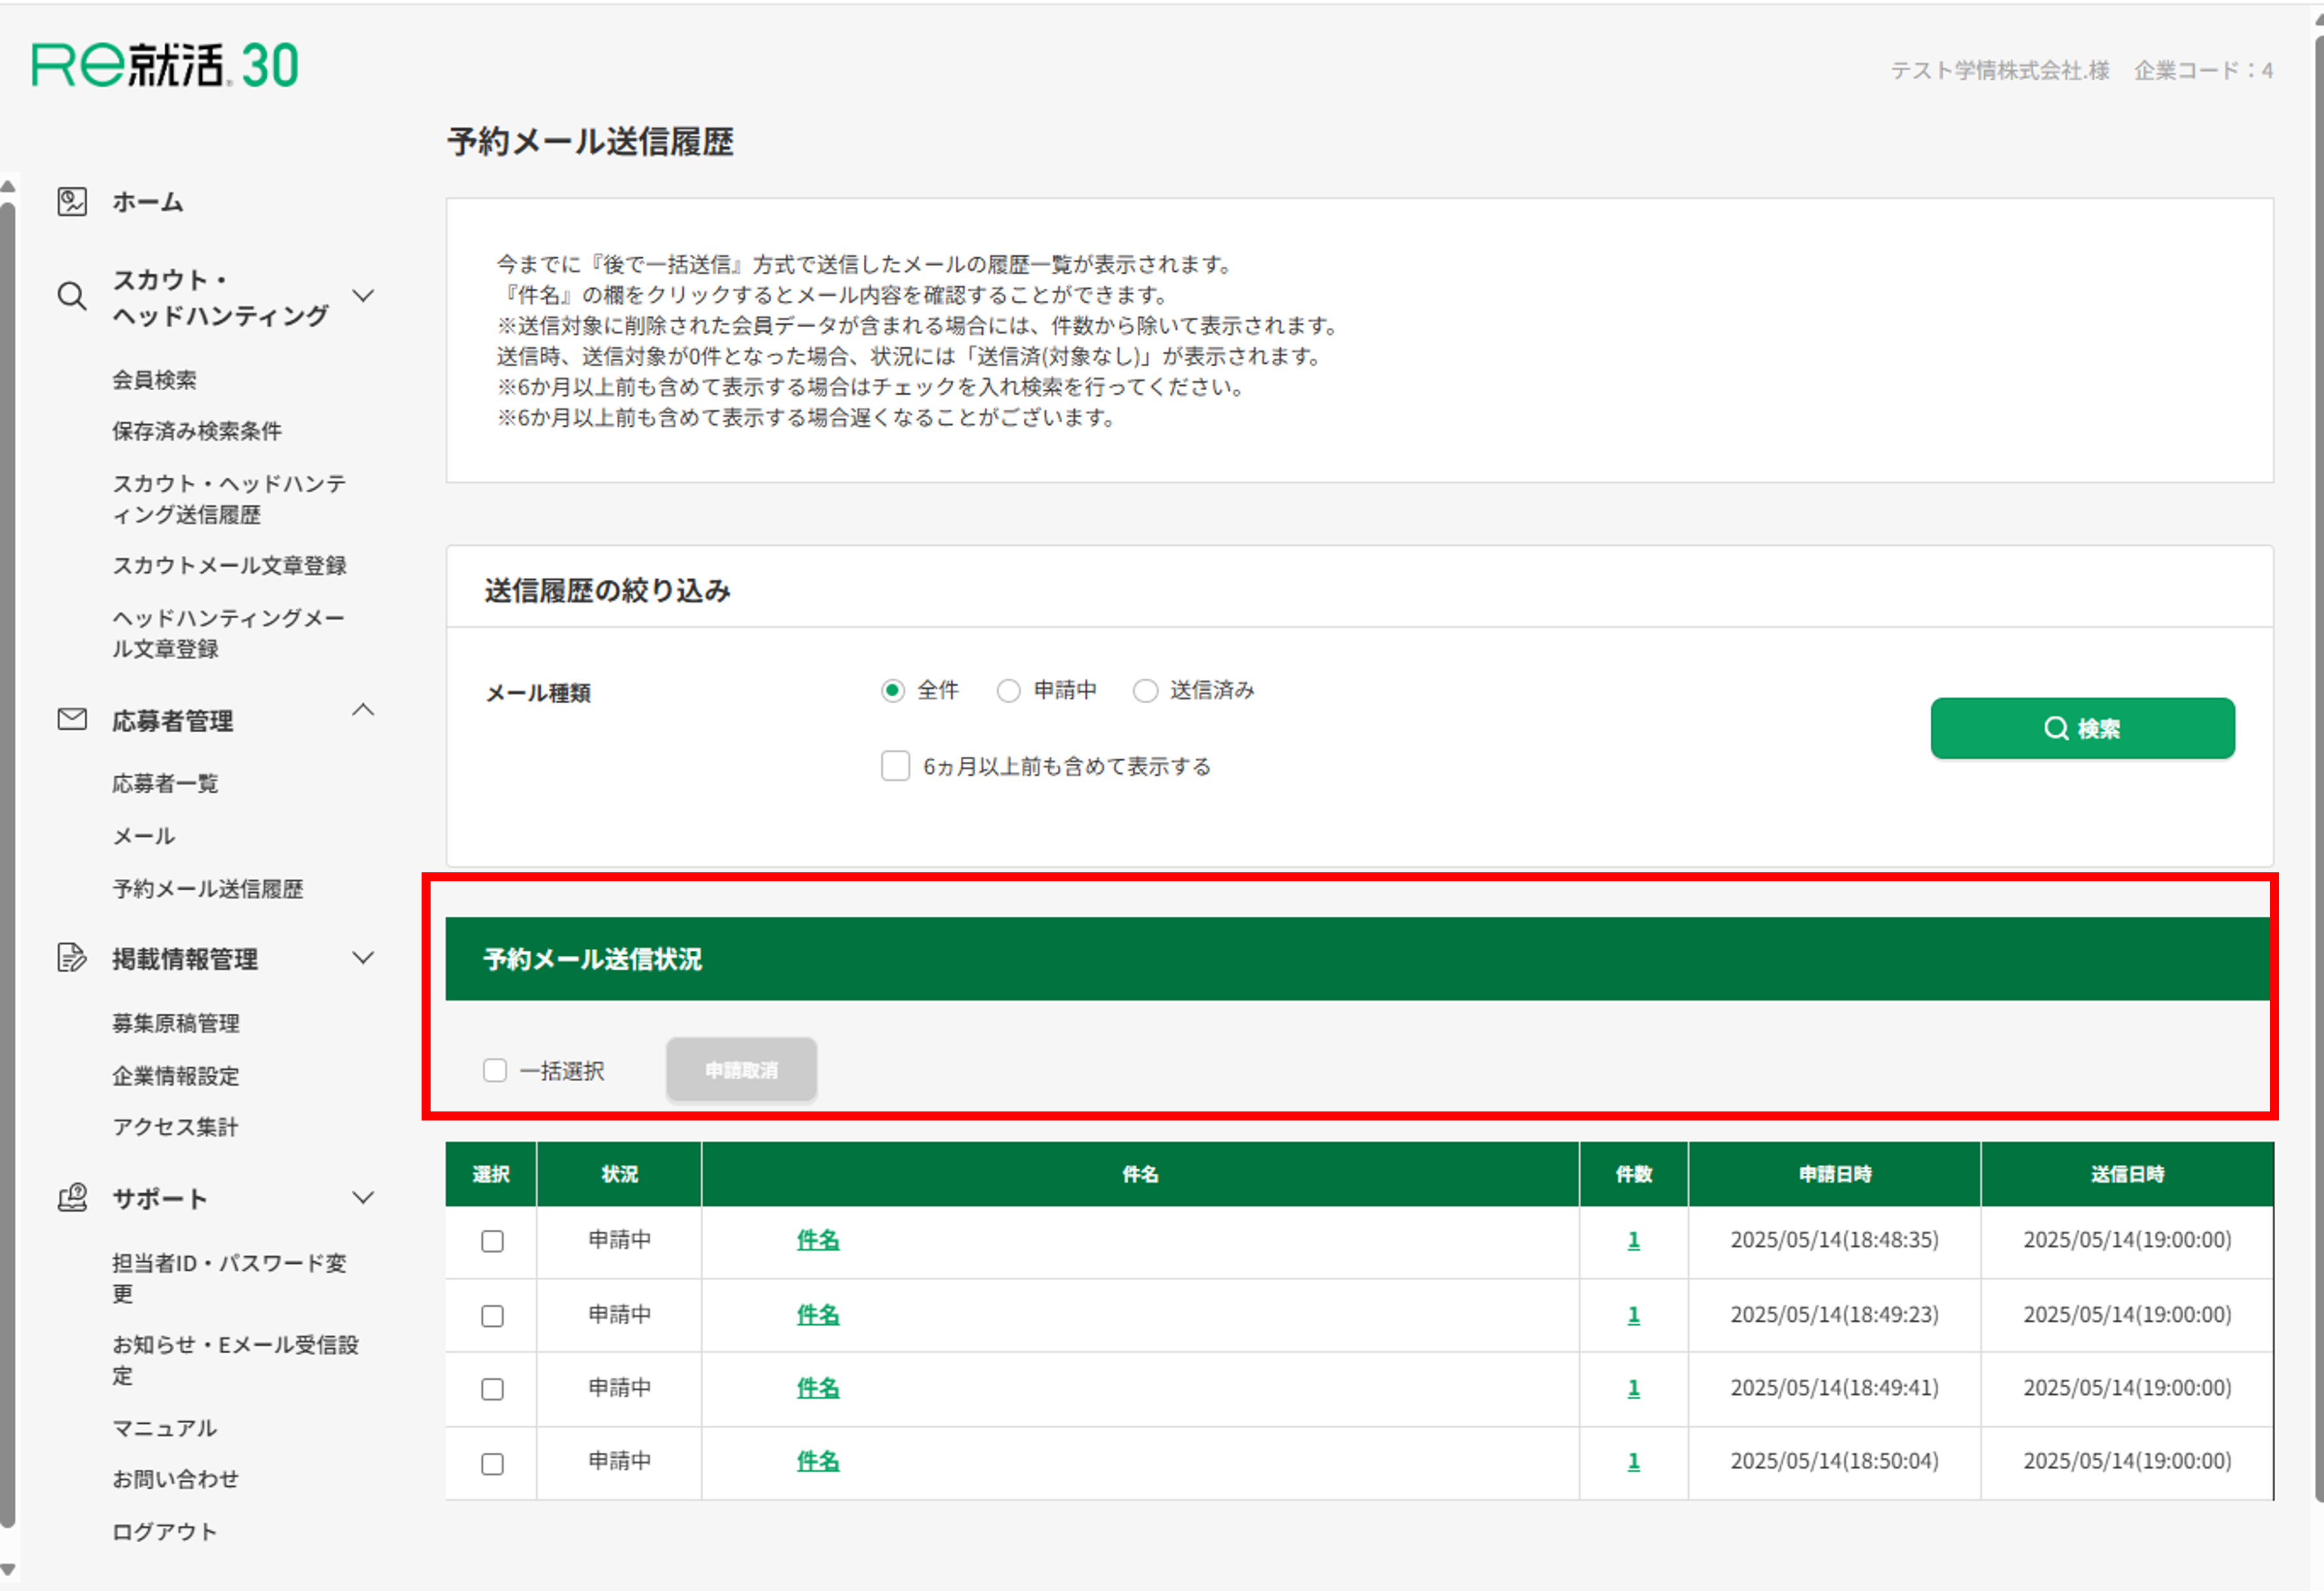The height and width of the screenshot is (1591, 2324).
Task: Check the row applied at 18:50:04
Action: 493,1464
